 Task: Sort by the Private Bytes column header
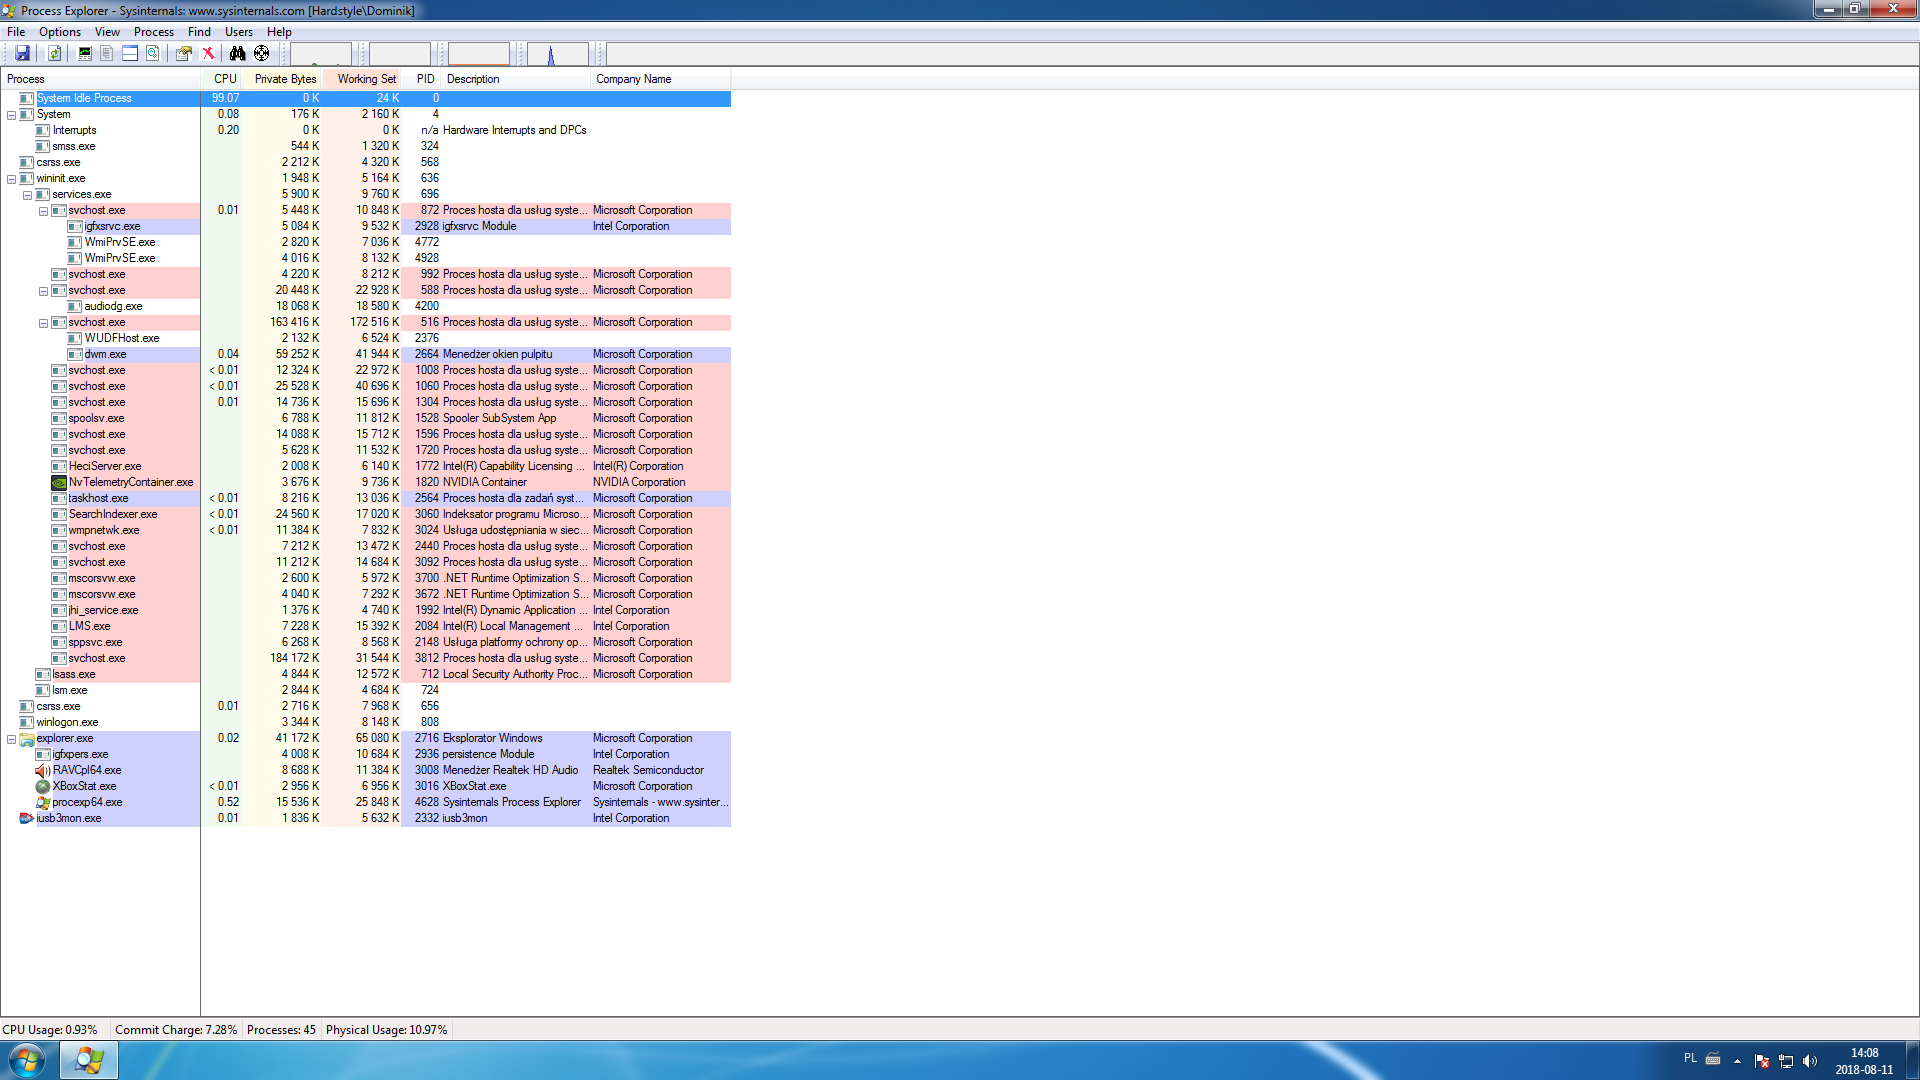click(283, 79)
